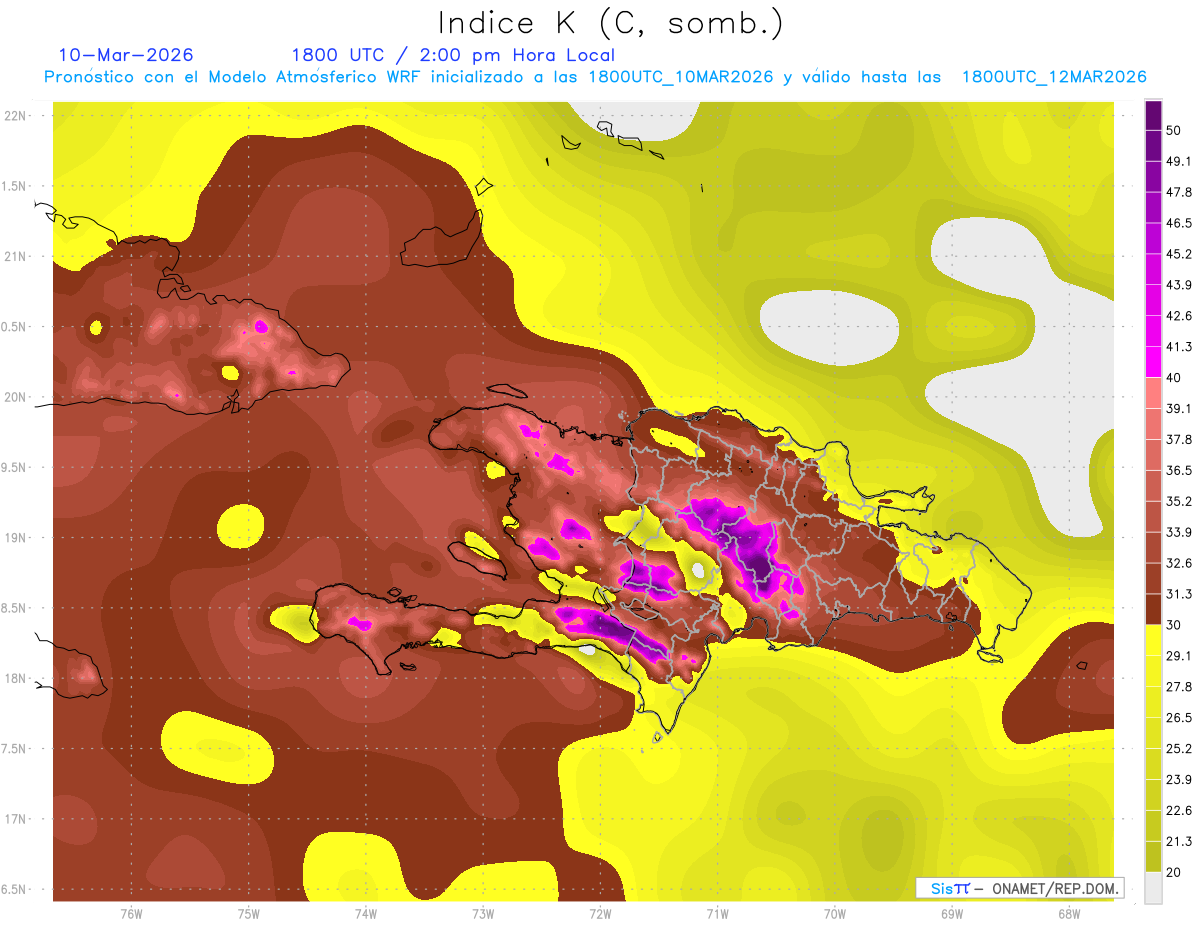Click the colorbar value "50"
The height and width of the screenshot is (927, 1200).
[x=1174, y=130]
